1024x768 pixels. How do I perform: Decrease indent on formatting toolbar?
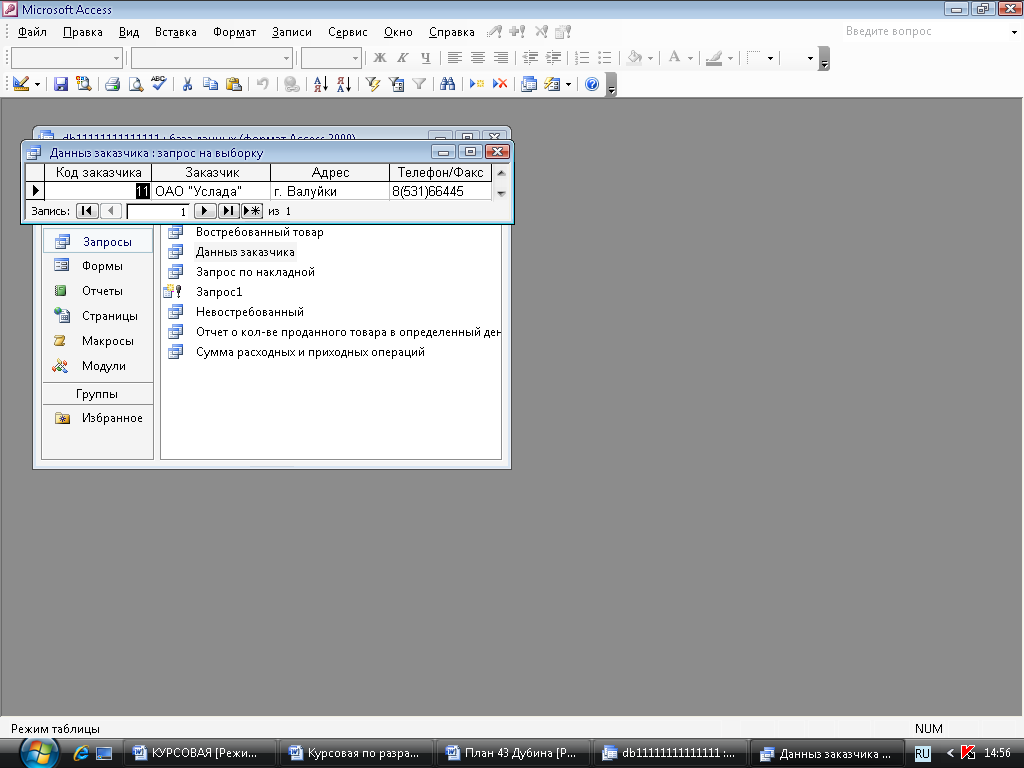pos(530,58)
